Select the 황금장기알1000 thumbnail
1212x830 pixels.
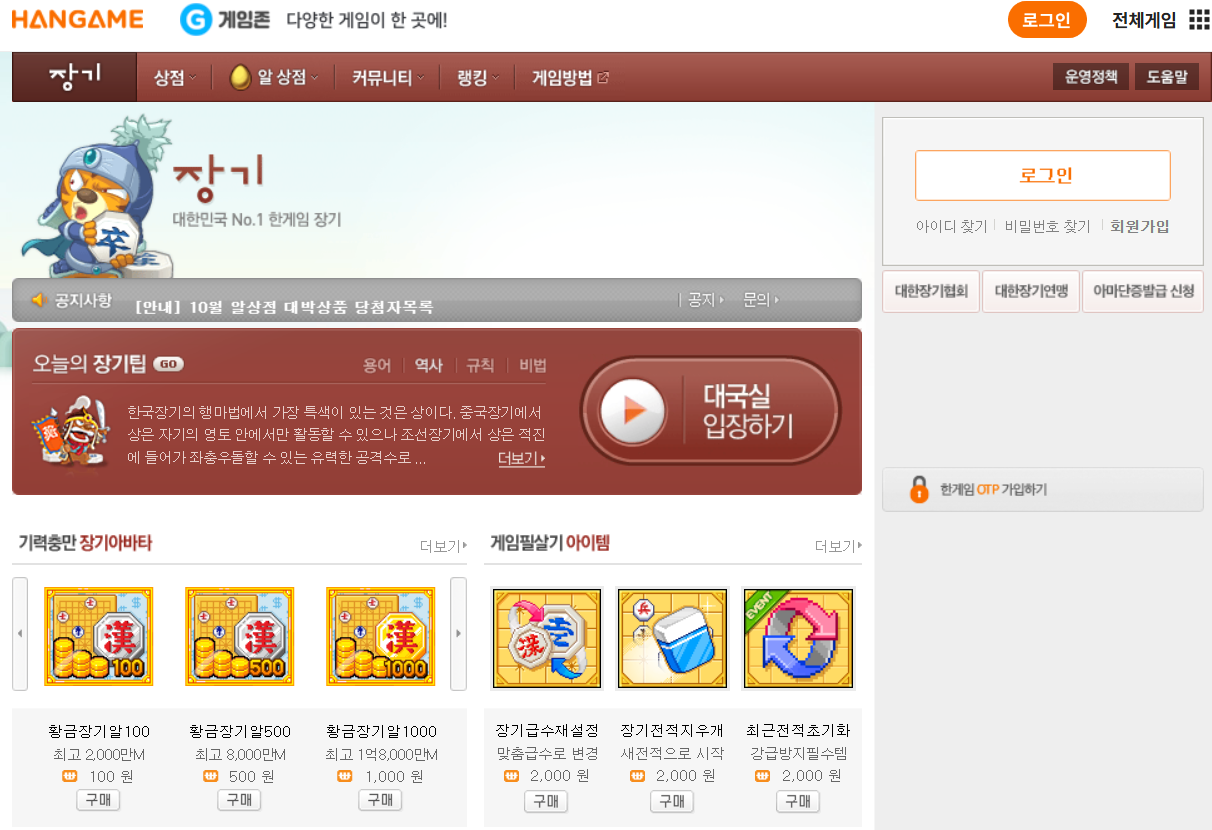tap(380, 636)
